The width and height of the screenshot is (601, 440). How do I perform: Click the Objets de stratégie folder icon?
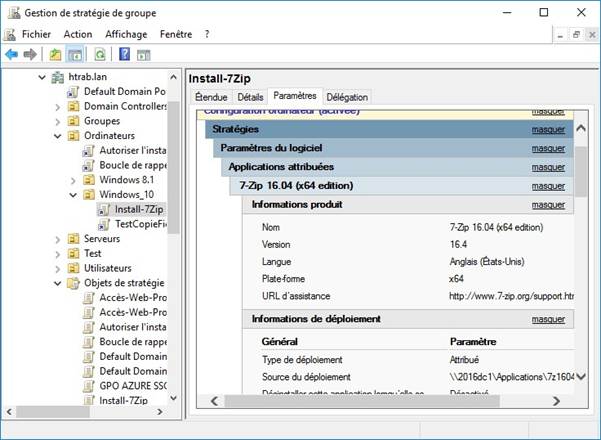coord(73,283)
